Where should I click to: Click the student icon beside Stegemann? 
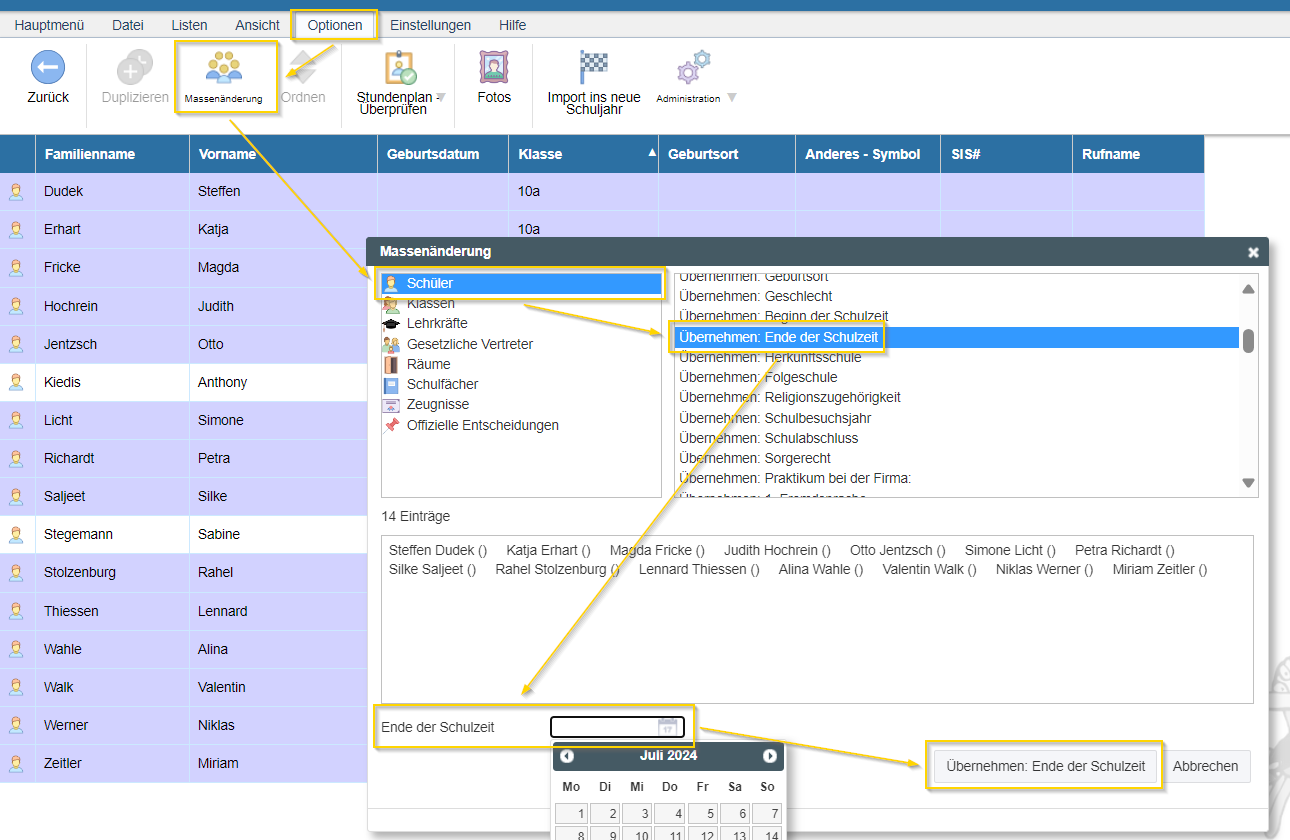pos(16,534)
